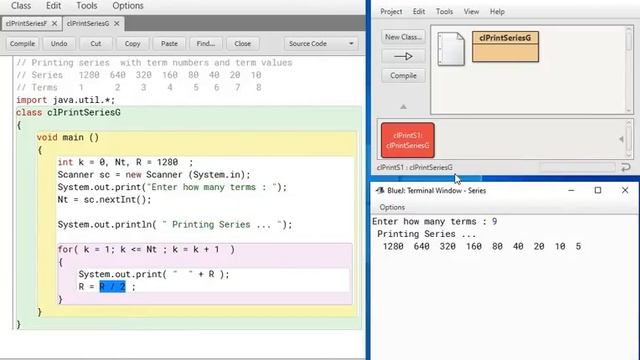
Task: Click the editor Compile button
Action: [22, 44]
